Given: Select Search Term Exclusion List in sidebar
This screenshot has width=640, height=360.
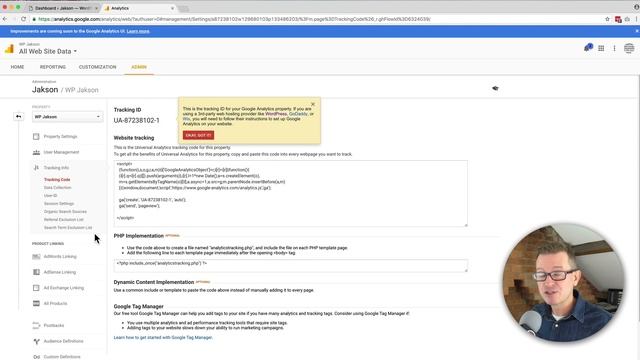Looking at the screenshot, I should click(x=68, y=228).
